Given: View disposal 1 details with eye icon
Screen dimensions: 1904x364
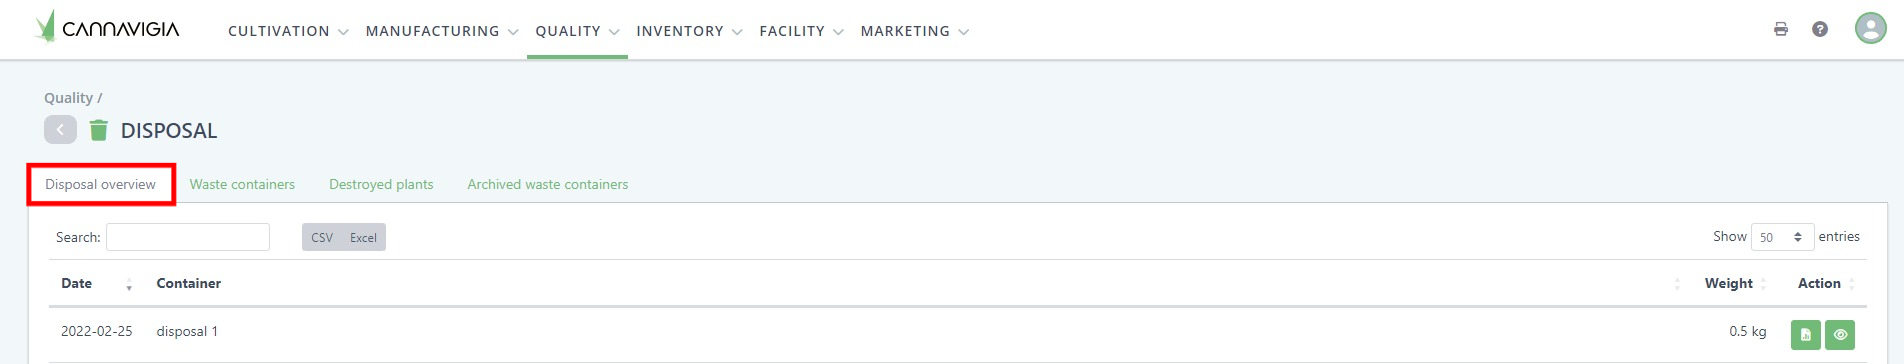Looking at the screenshot, I should coord(1840,335).
